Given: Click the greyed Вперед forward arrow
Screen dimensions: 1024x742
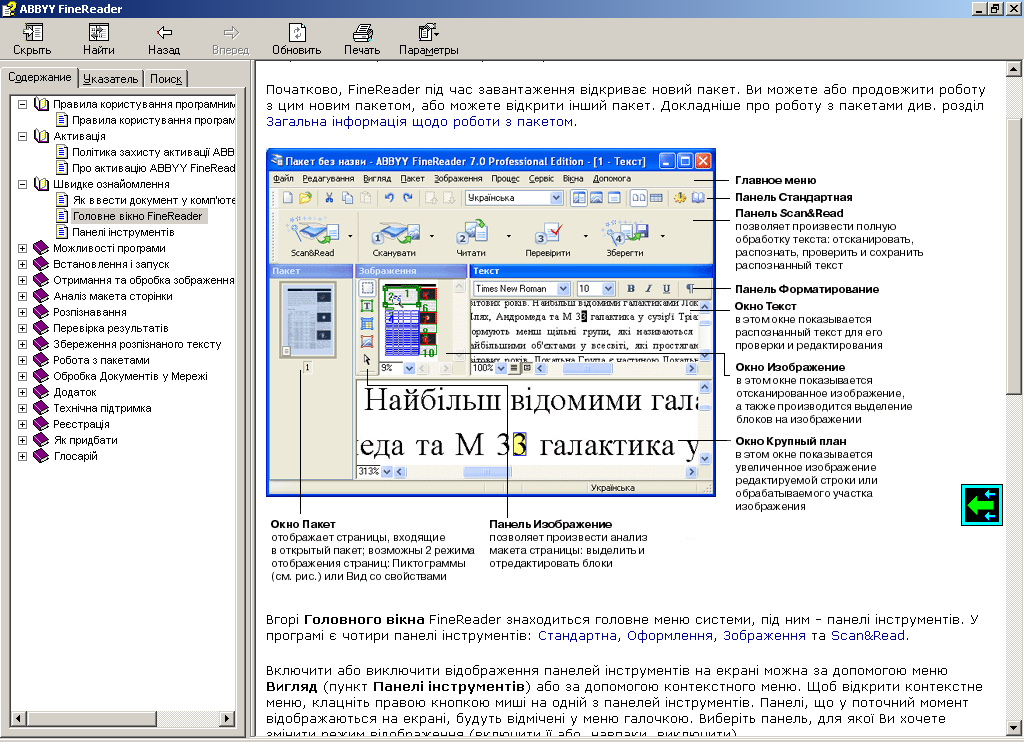Looking at the screenshot, I should pyautogui.click(x=231, y=39).
